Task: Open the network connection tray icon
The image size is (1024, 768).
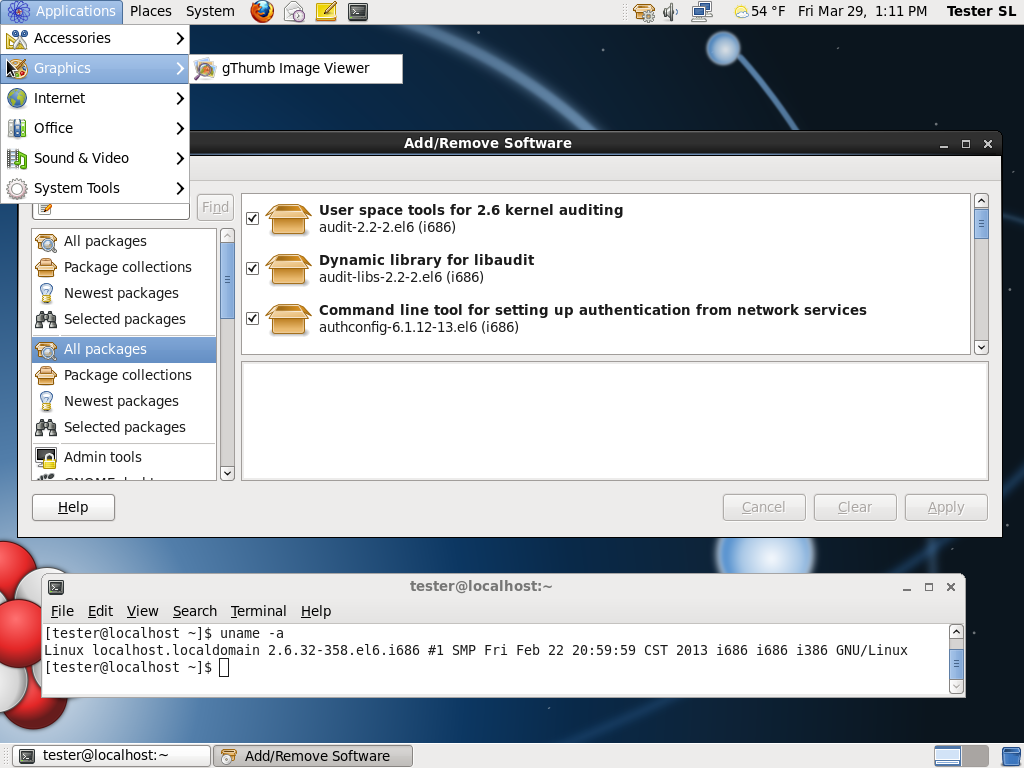Action: 701,12
